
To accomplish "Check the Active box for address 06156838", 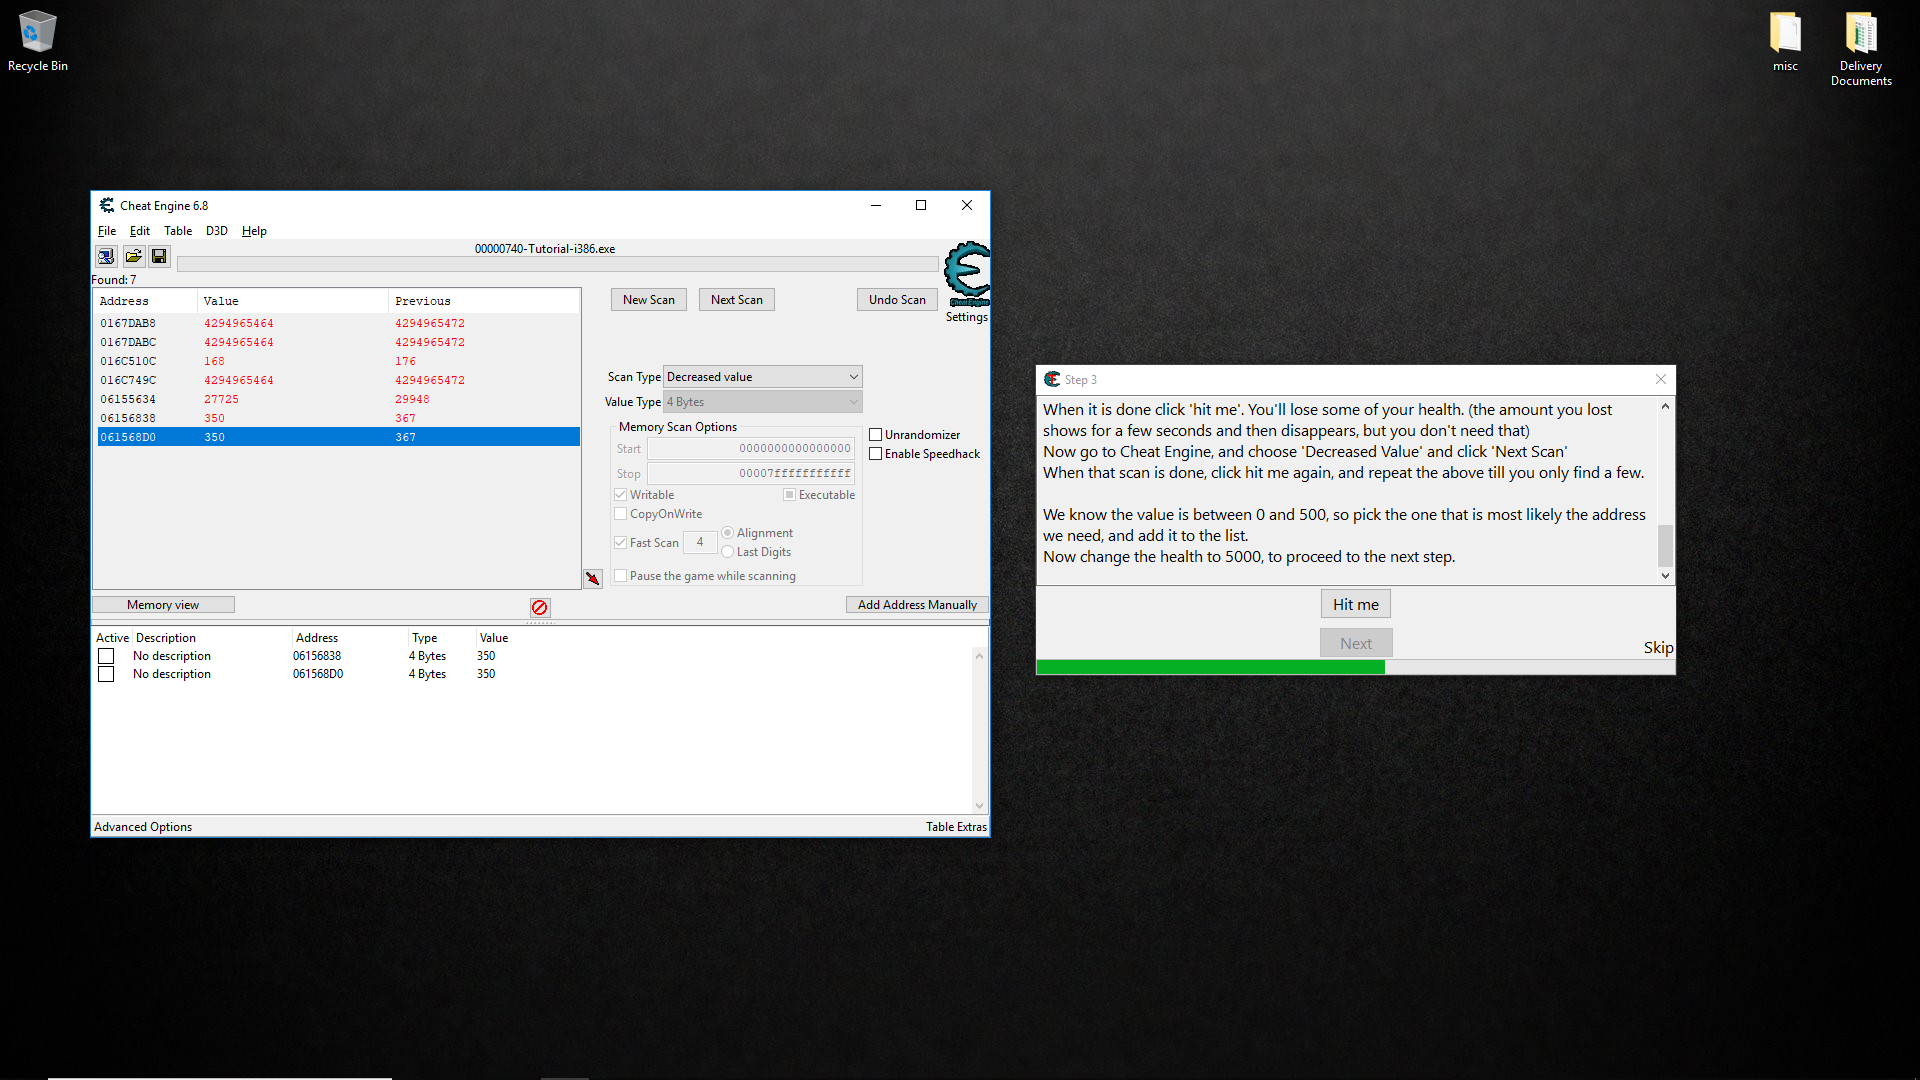I will (106, 656).
